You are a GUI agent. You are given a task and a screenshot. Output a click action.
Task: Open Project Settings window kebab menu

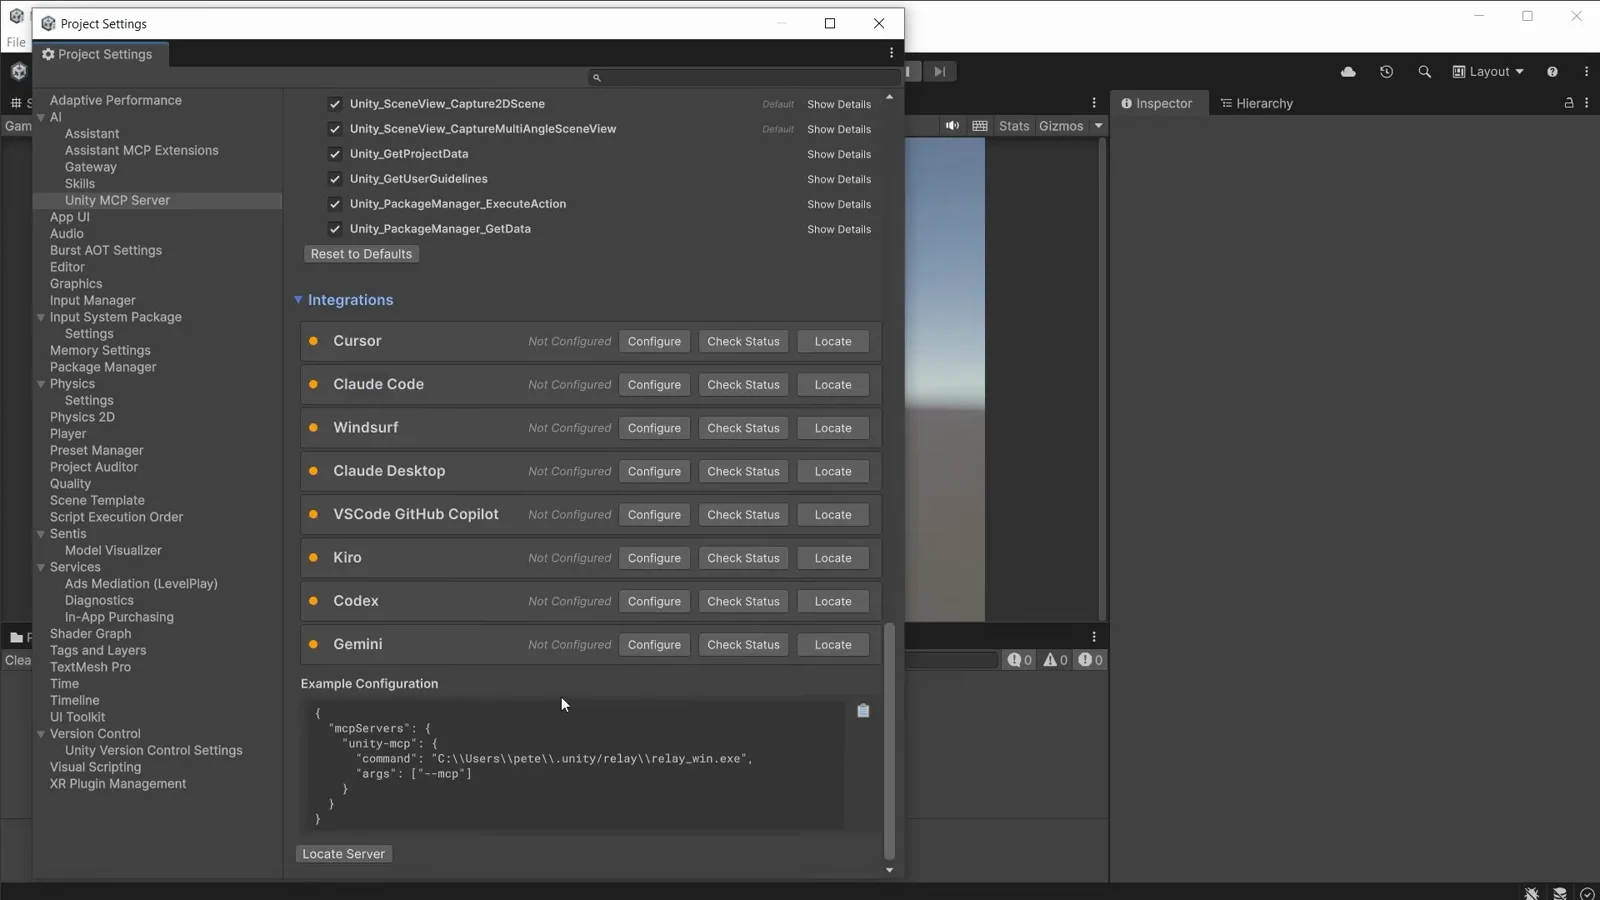(x=891, y=53)
